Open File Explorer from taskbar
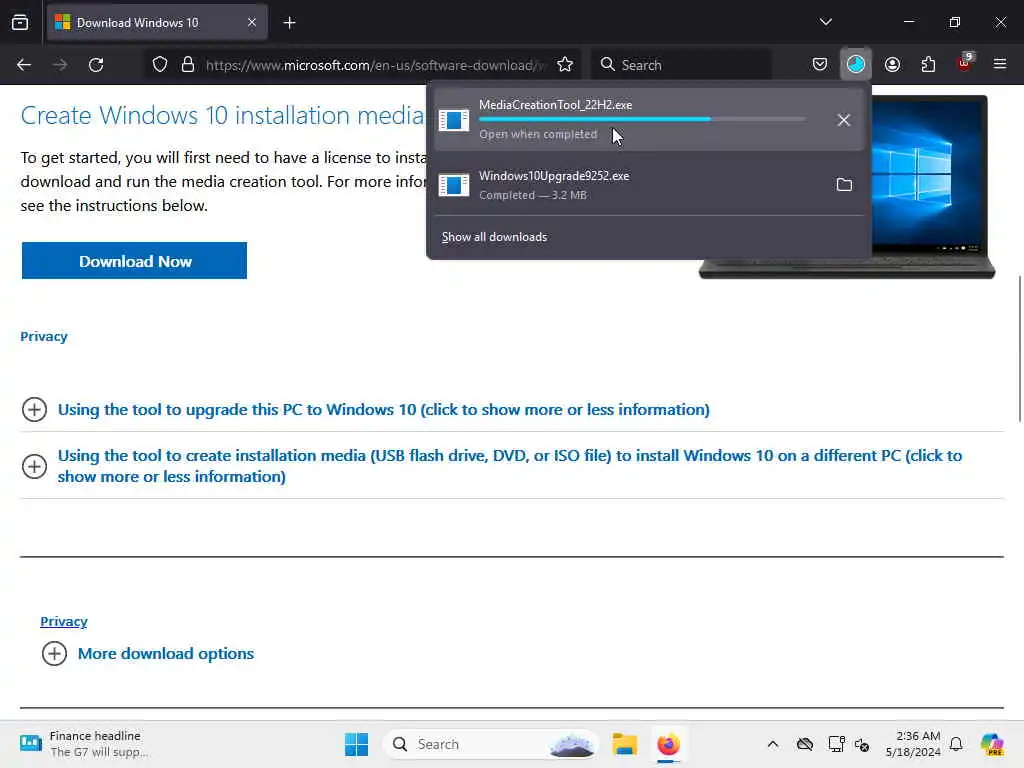Viewport: 1024px width, 768px height. [x=624, y=744]
